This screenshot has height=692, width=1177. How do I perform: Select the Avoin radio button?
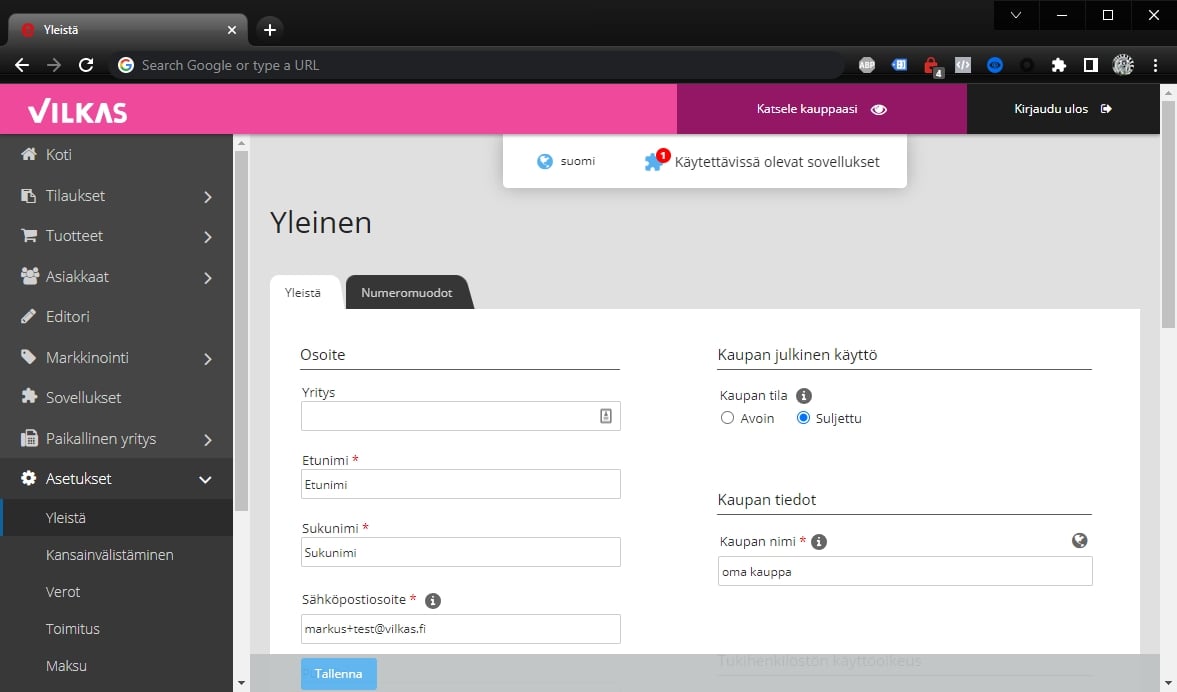coord(727,418)
